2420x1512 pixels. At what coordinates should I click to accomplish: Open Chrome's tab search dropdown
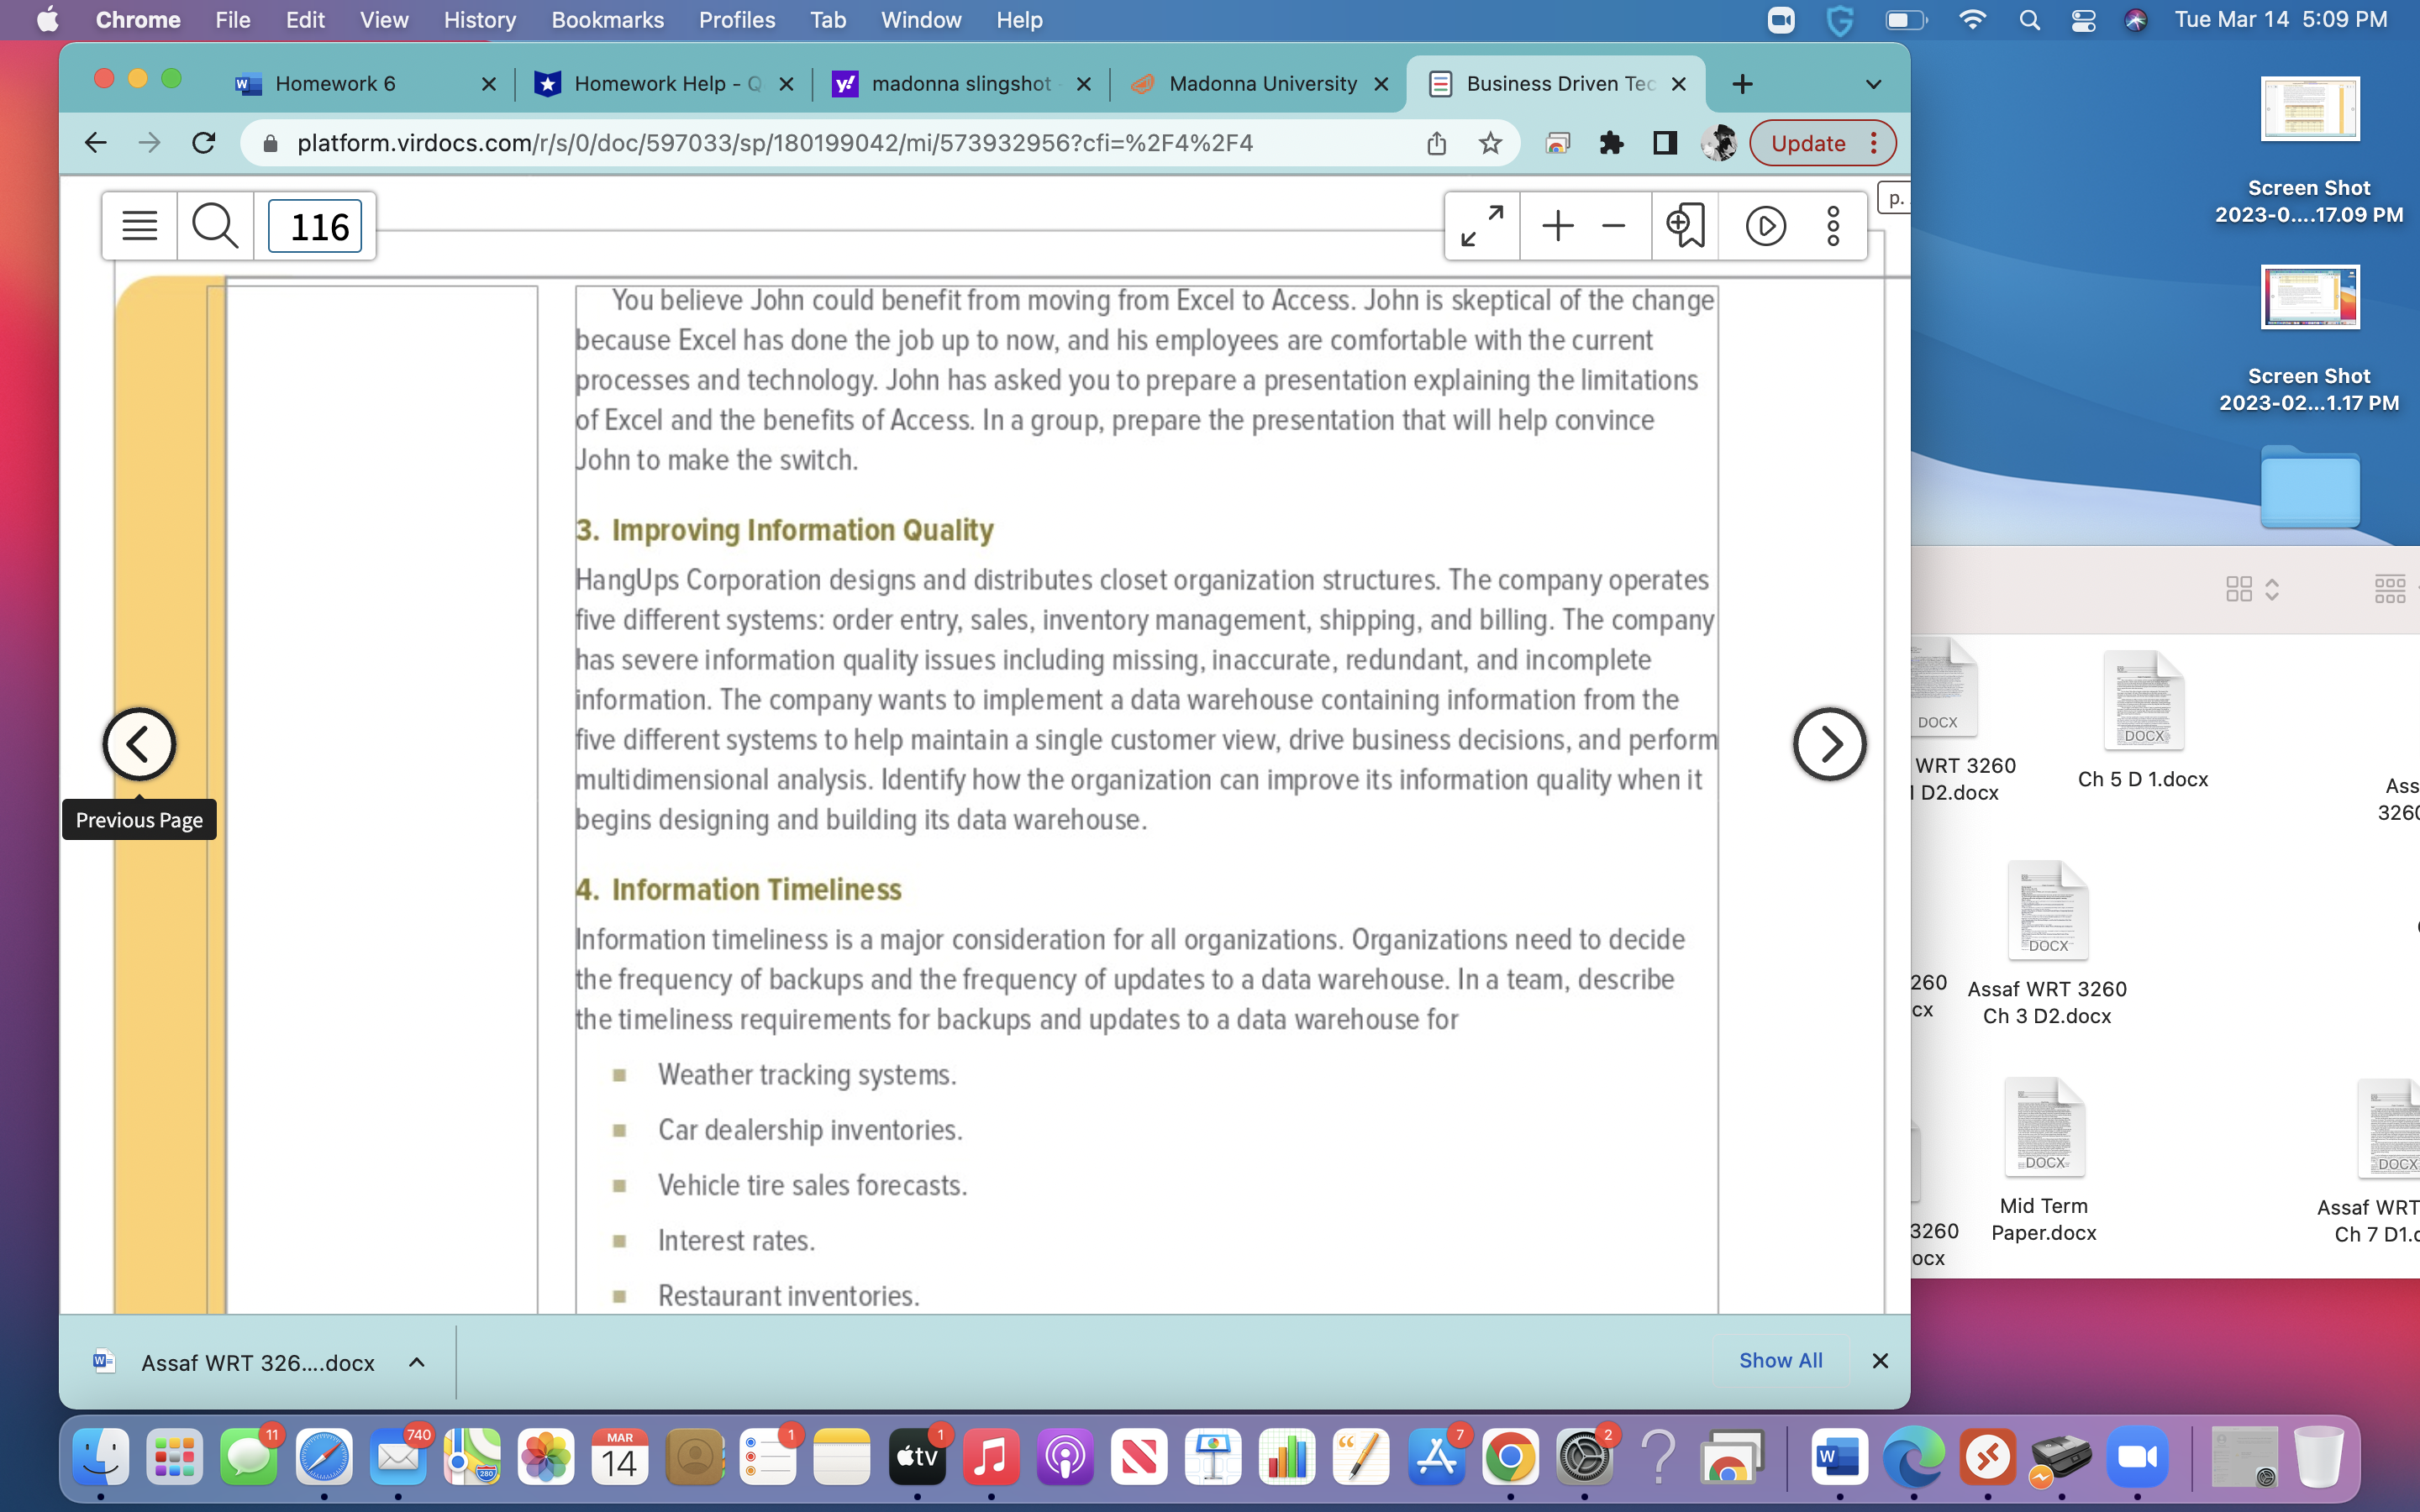[x=1872, y=83]
